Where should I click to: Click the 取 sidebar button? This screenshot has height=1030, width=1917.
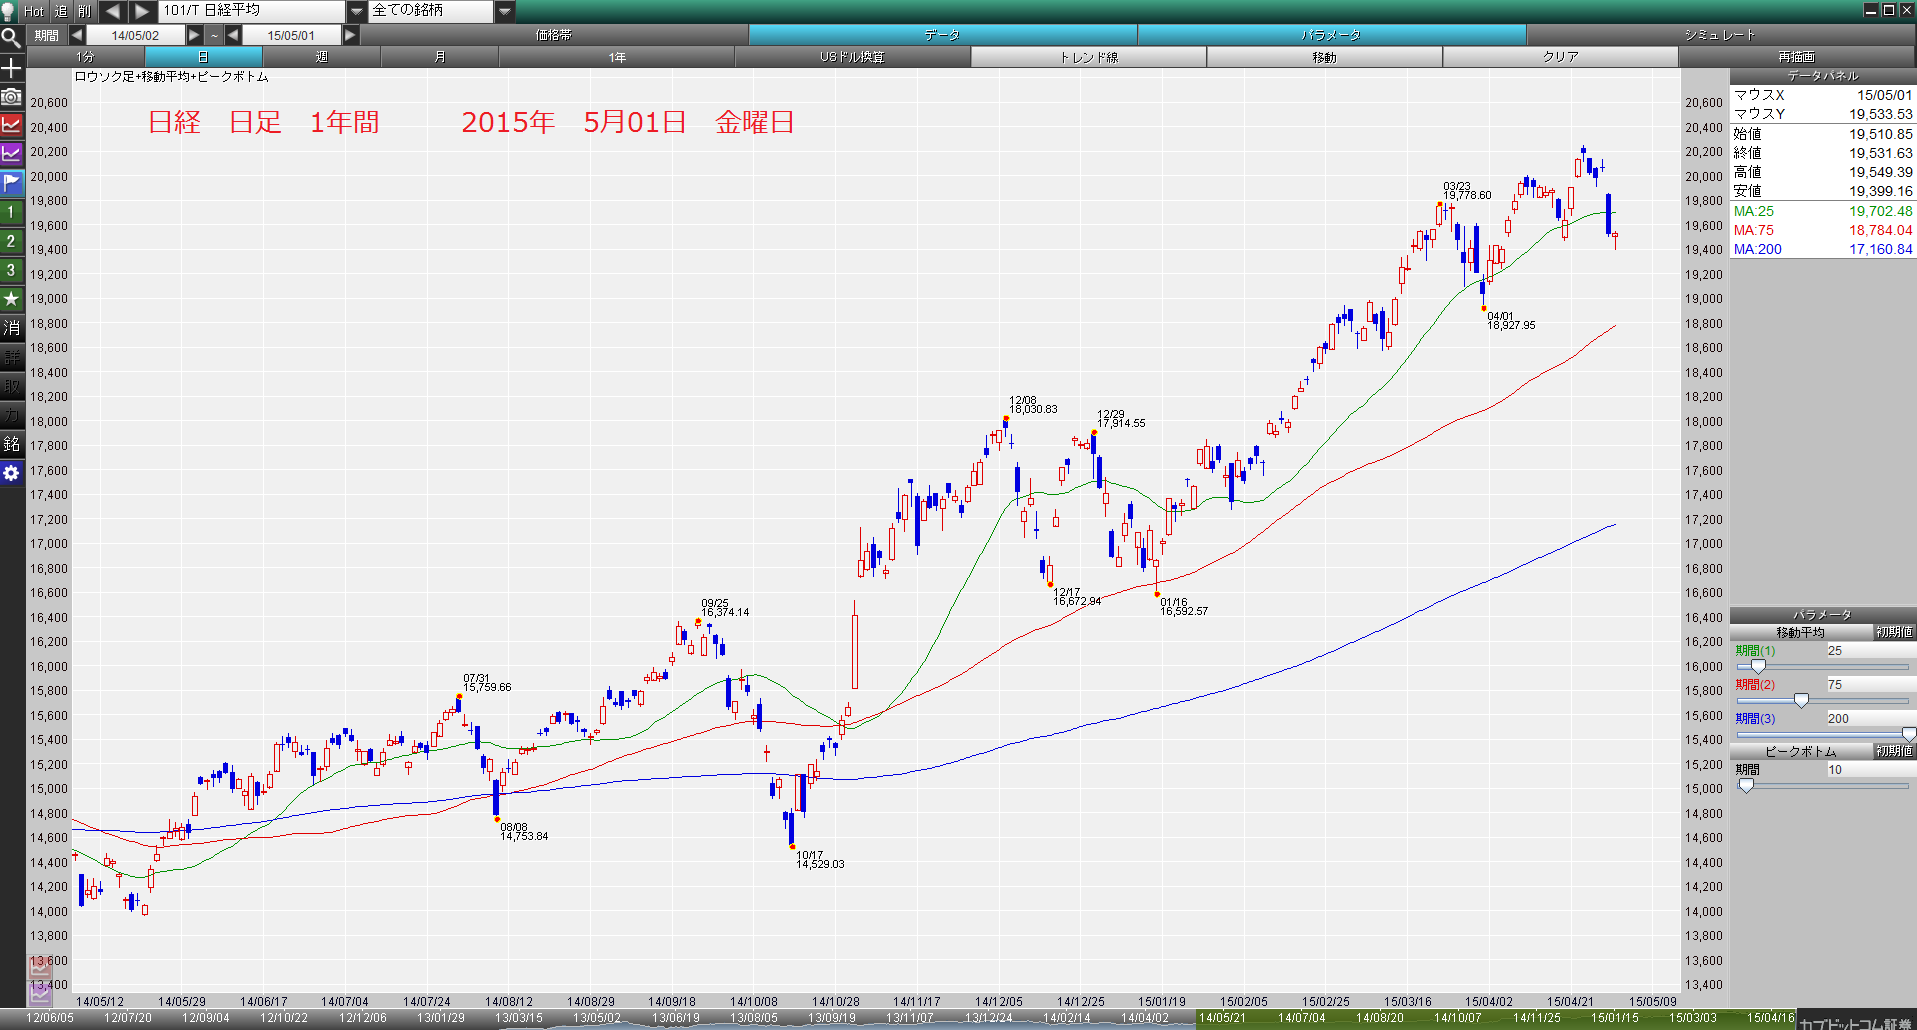pos(11,386)
